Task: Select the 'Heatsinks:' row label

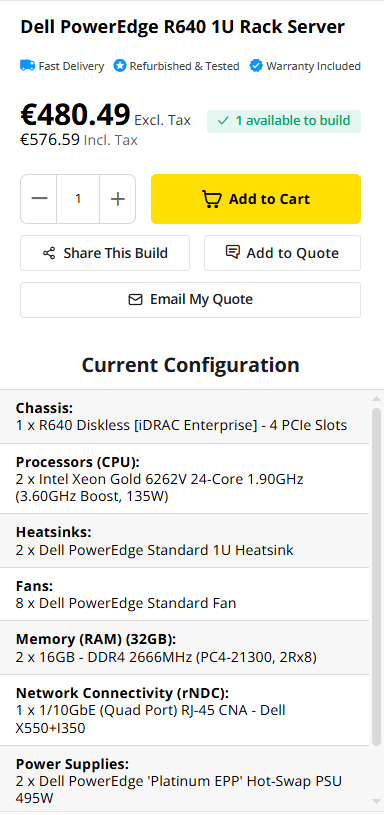Action: [54, 533]
